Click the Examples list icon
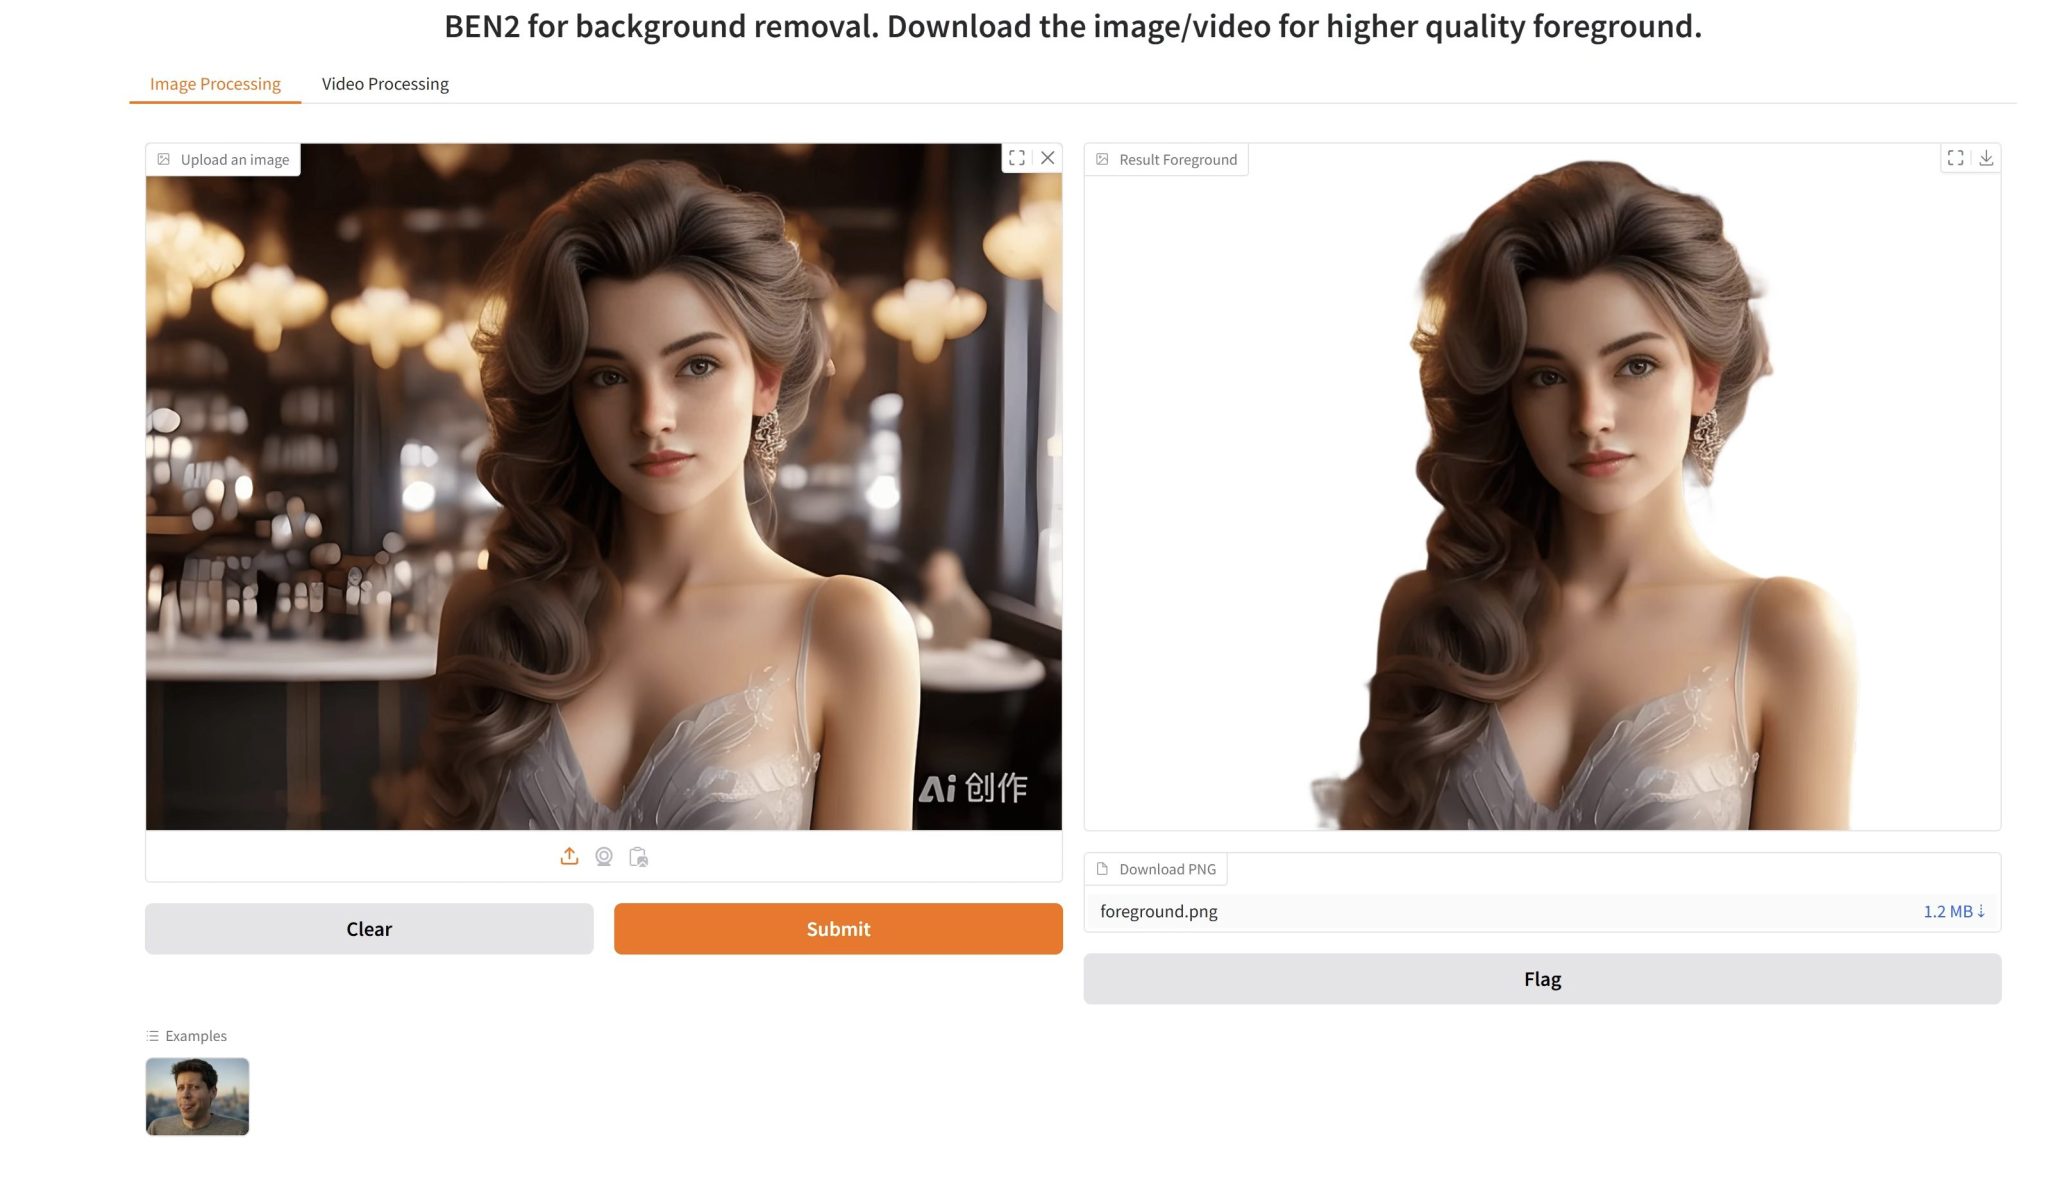Screen dimensions: 2048x1200 click(152, 1036)
